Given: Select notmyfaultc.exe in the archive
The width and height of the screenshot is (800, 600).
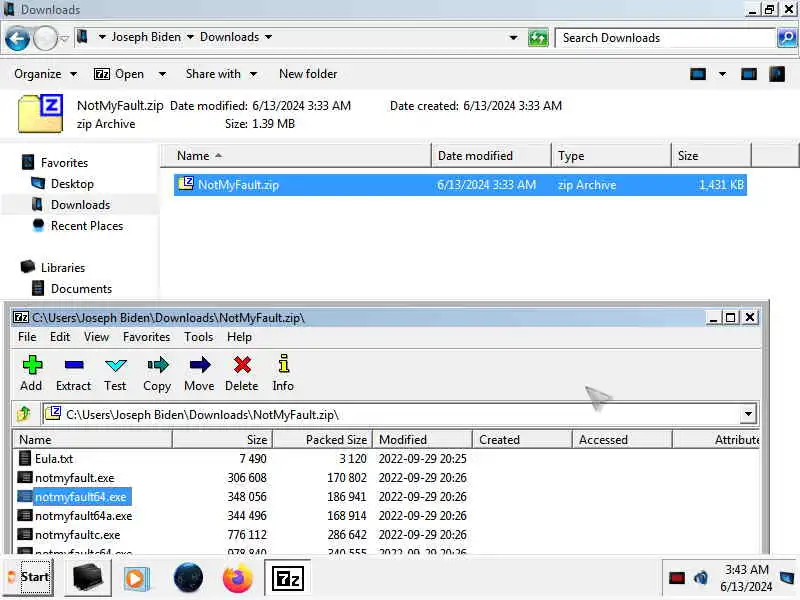Looking at the screenshot, I should [x=78, y=535].
